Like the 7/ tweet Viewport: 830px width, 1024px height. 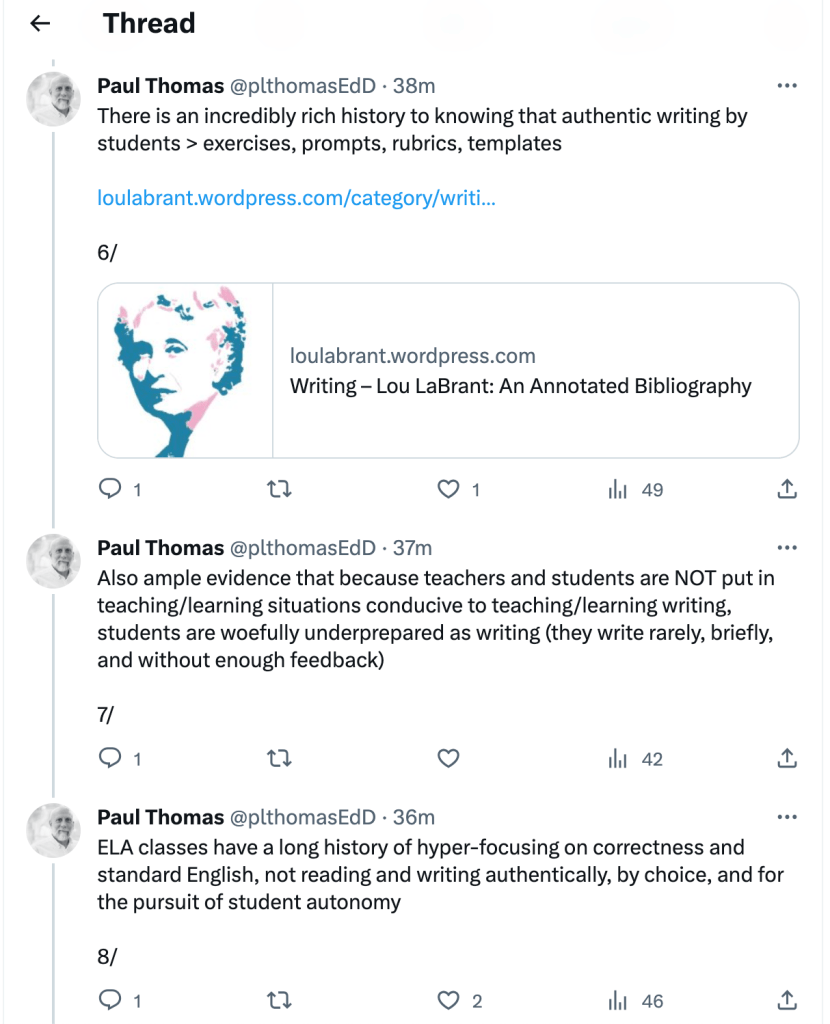(449, 759)
